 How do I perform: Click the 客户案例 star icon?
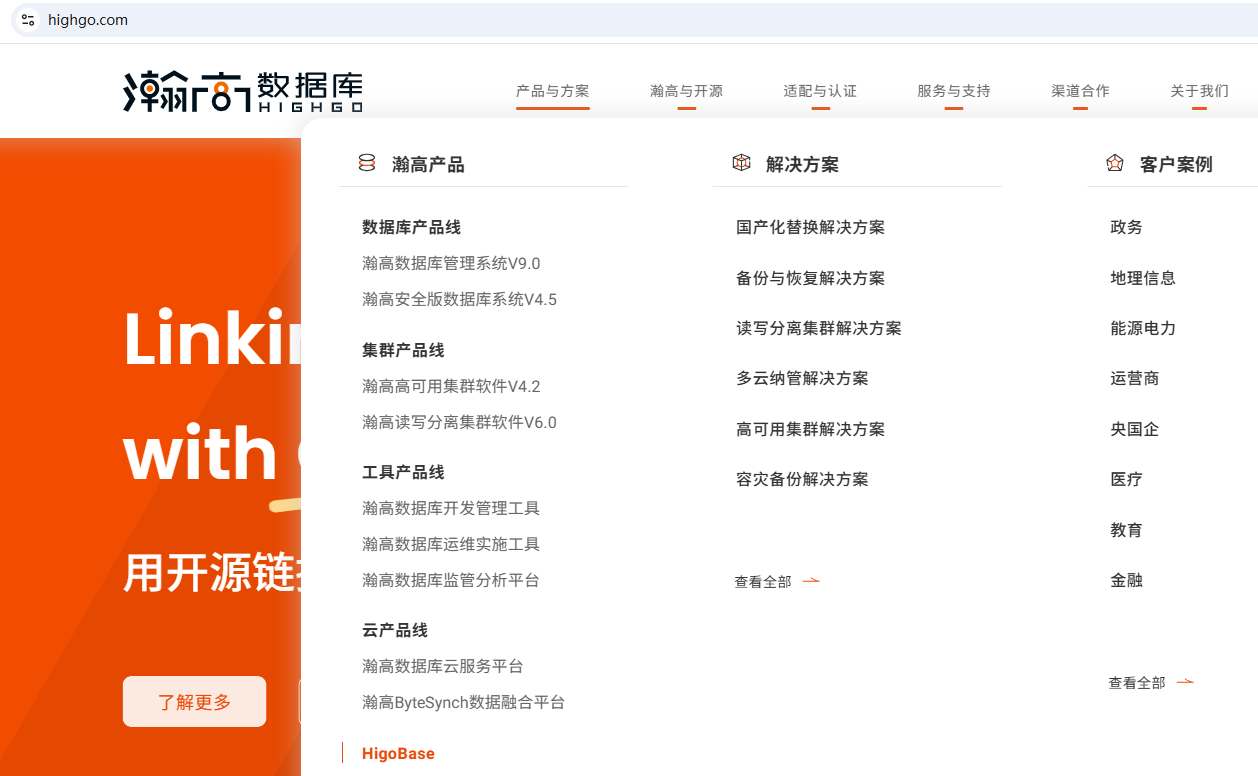tap(1115, 163)
